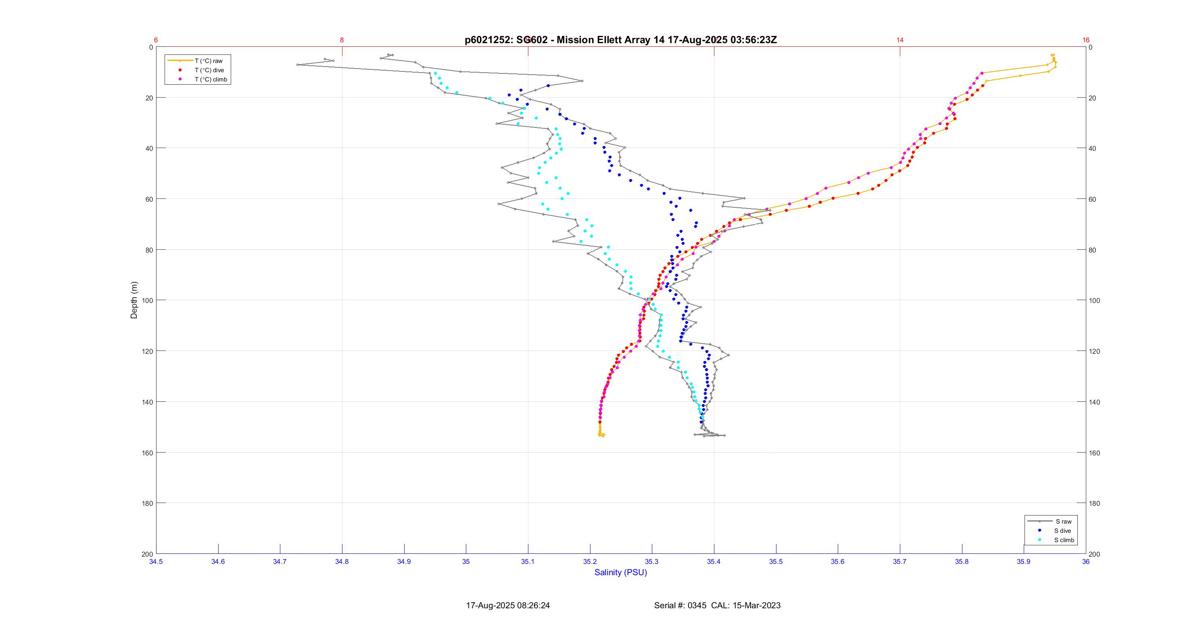Click the 40 tick on left depth axis
1200x622 pixels.
click(149, 148)
